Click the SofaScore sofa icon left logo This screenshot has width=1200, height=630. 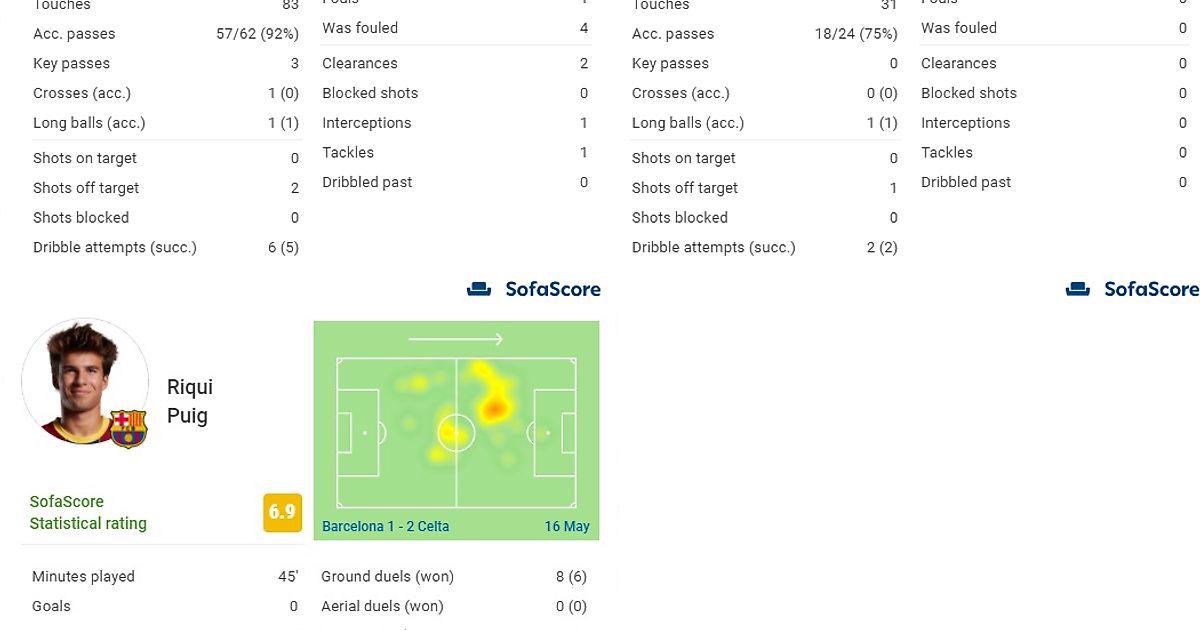[x=479, y=289]
